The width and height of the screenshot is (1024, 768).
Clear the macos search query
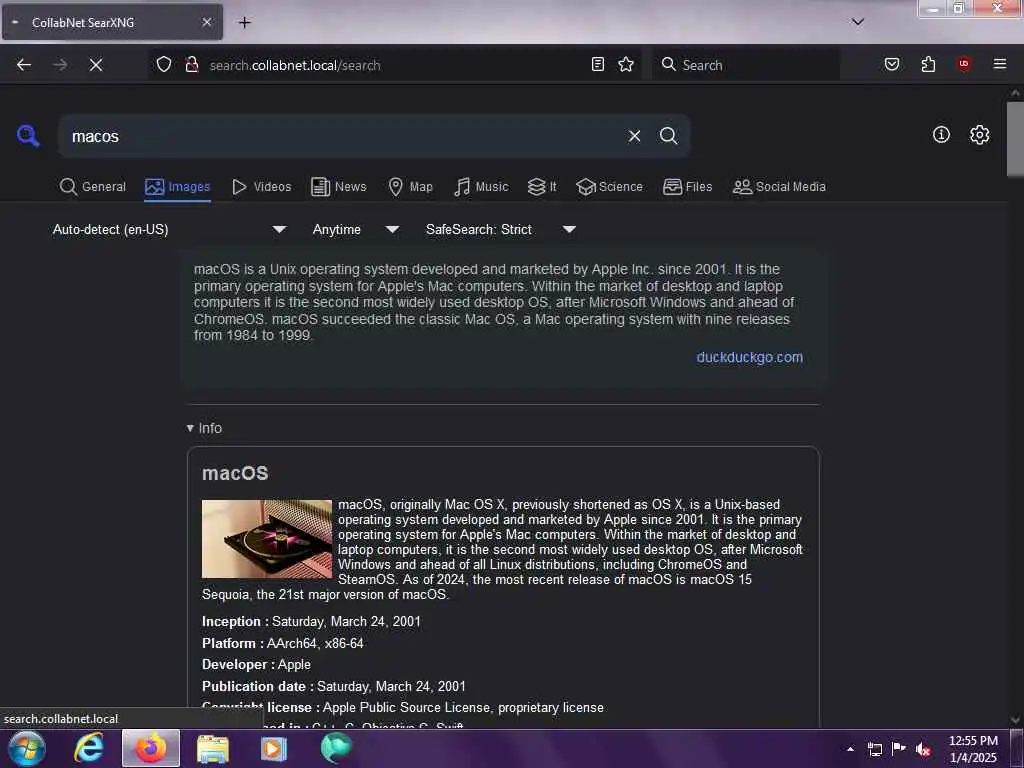(635, 136)
